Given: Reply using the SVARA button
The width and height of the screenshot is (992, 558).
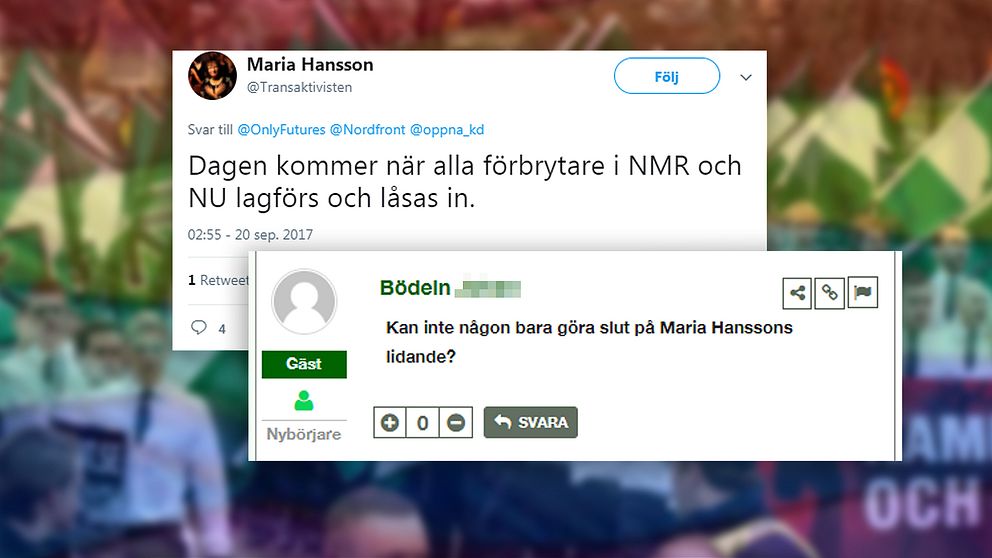Looking at the screenshot, I should pyautogui.click(x=531, y=422).
